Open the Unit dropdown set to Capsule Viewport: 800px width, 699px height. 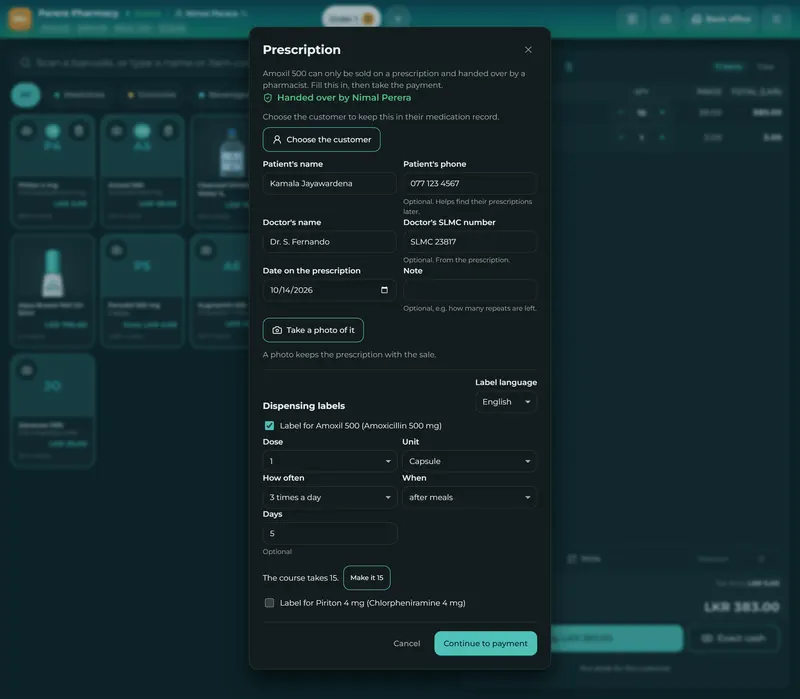point(469,461)
